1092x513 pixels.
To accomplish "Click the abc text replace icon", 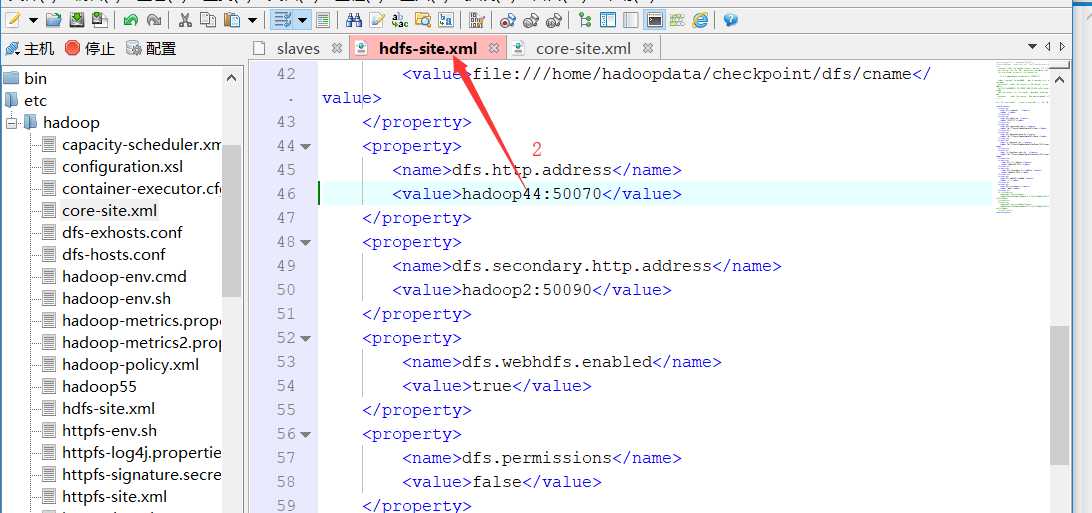I will click(x=400, y=19).
